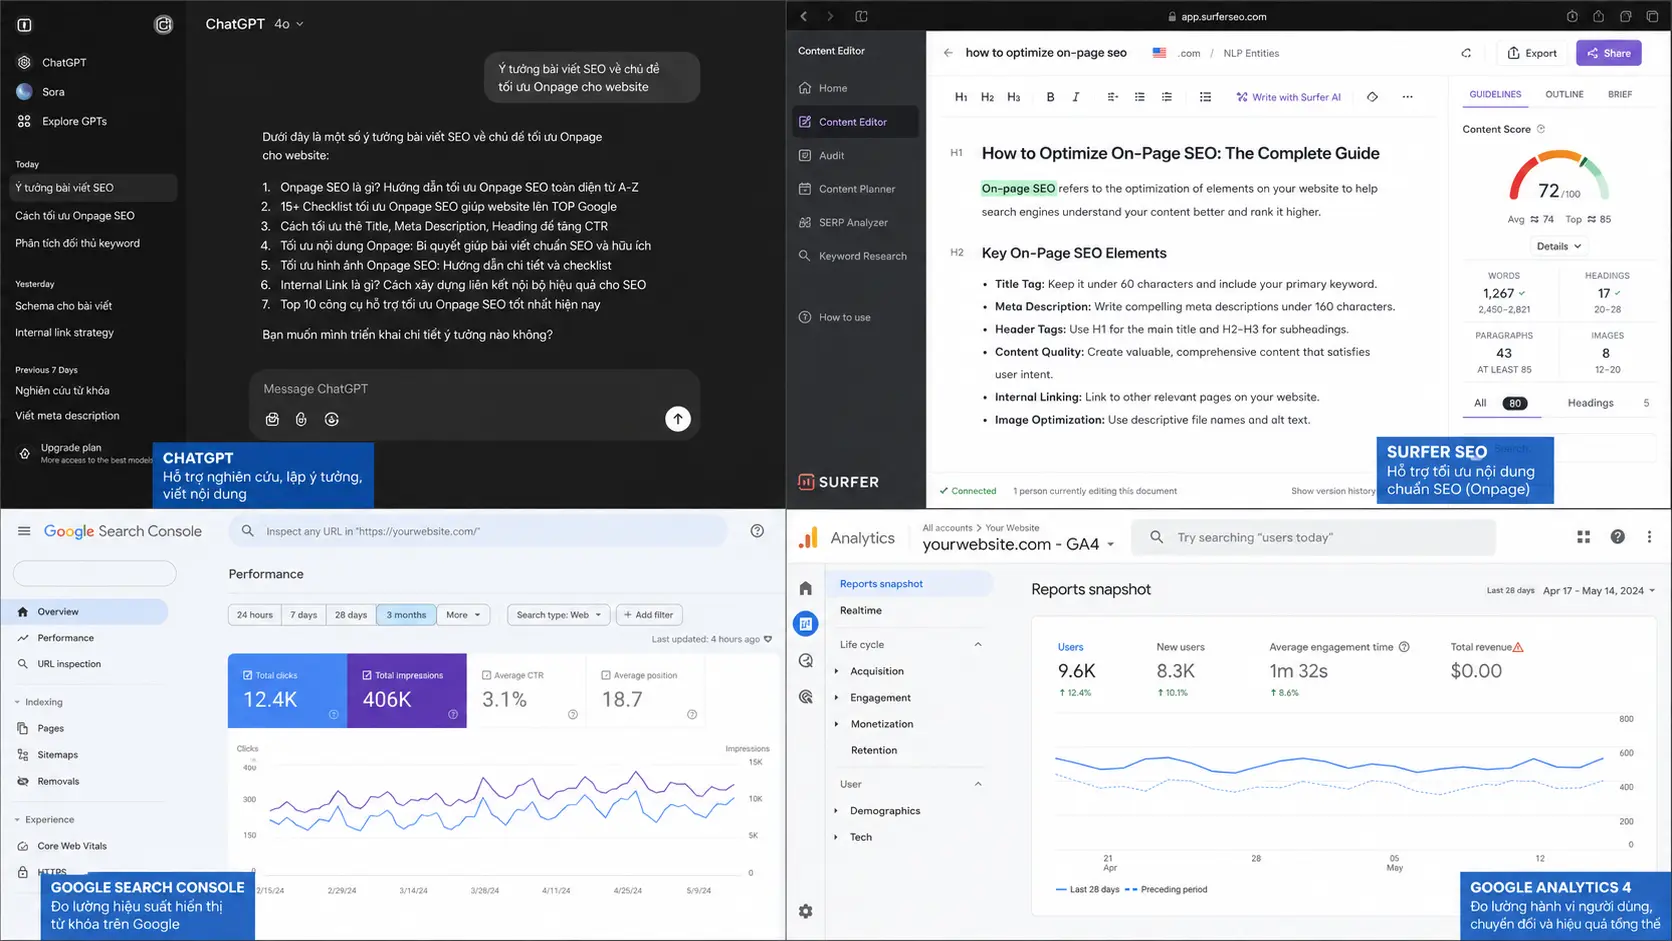Collapse the Experience section in Search Console

(45, 820)
